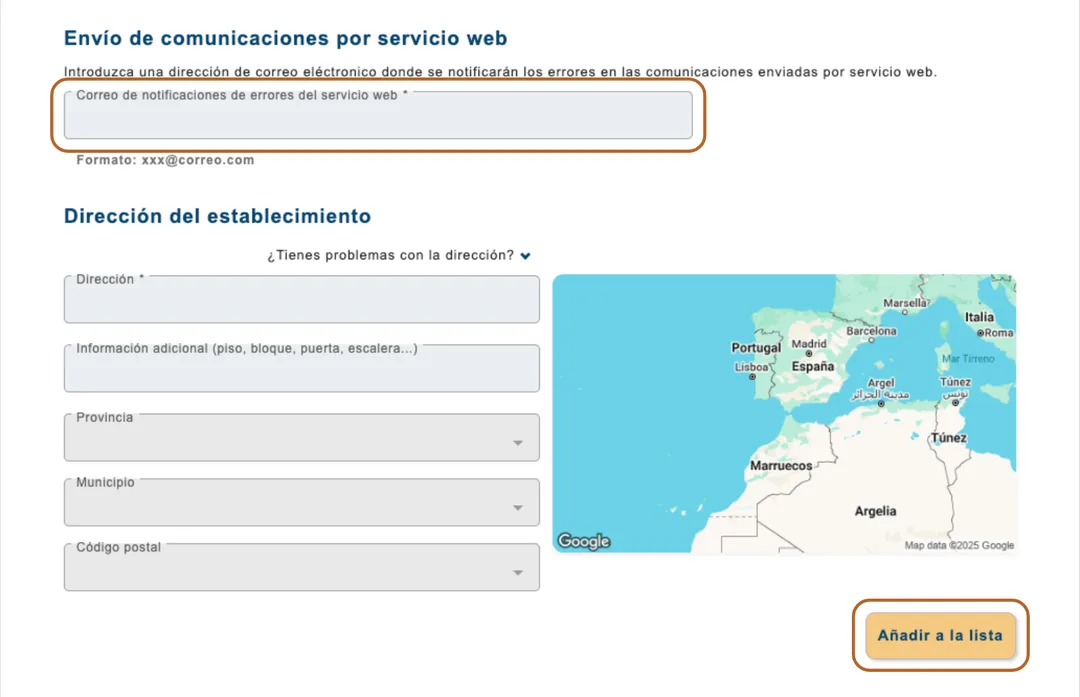Click the Google logo on the map

pyautogui.click(x=584, y=541)
